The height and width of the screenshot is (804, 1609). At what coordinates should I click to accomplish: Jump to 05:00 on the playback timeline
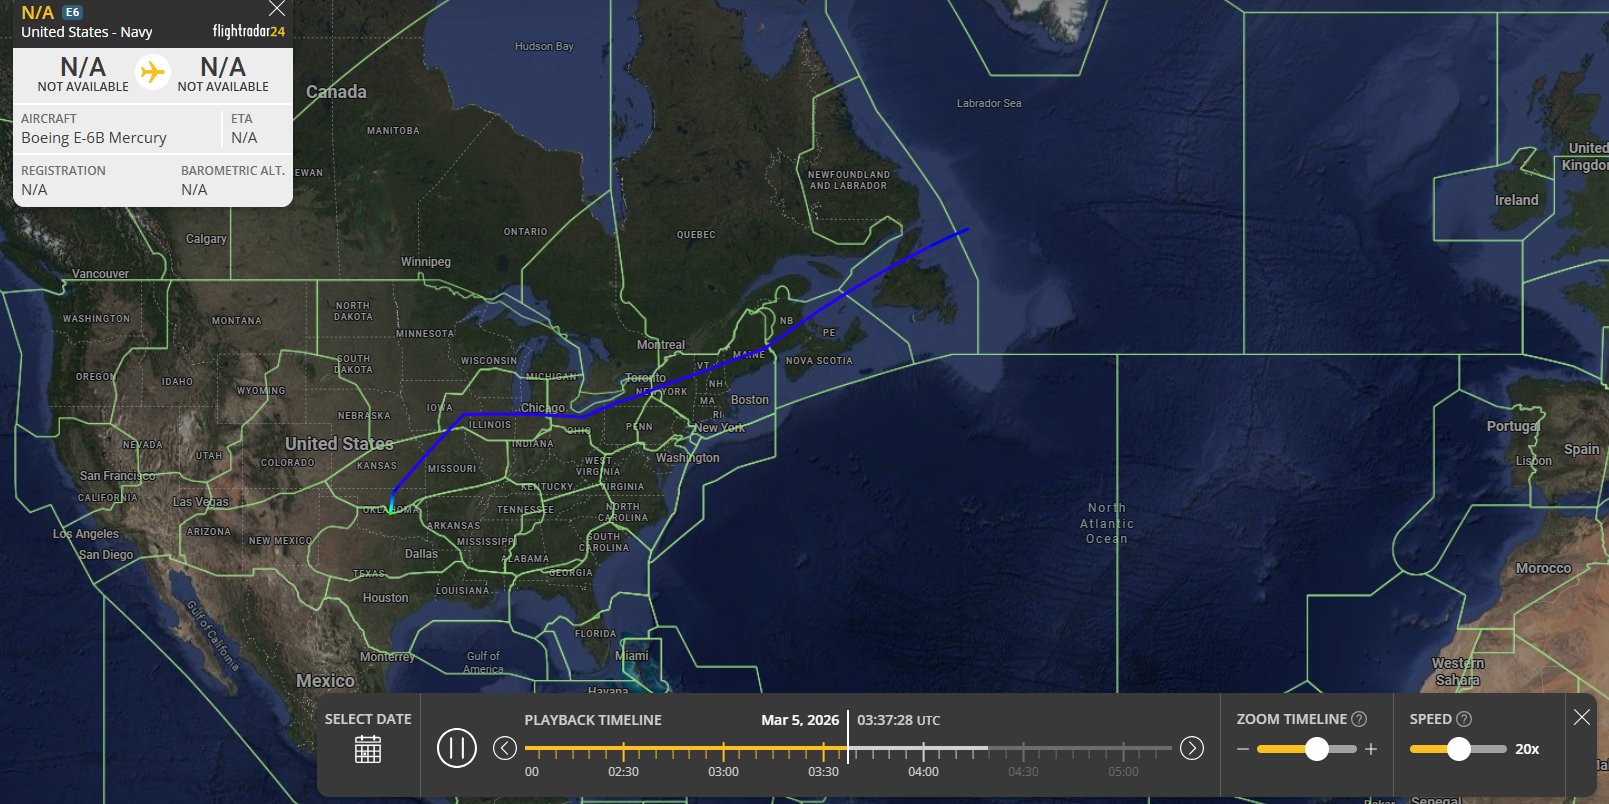pos(1123,771)
